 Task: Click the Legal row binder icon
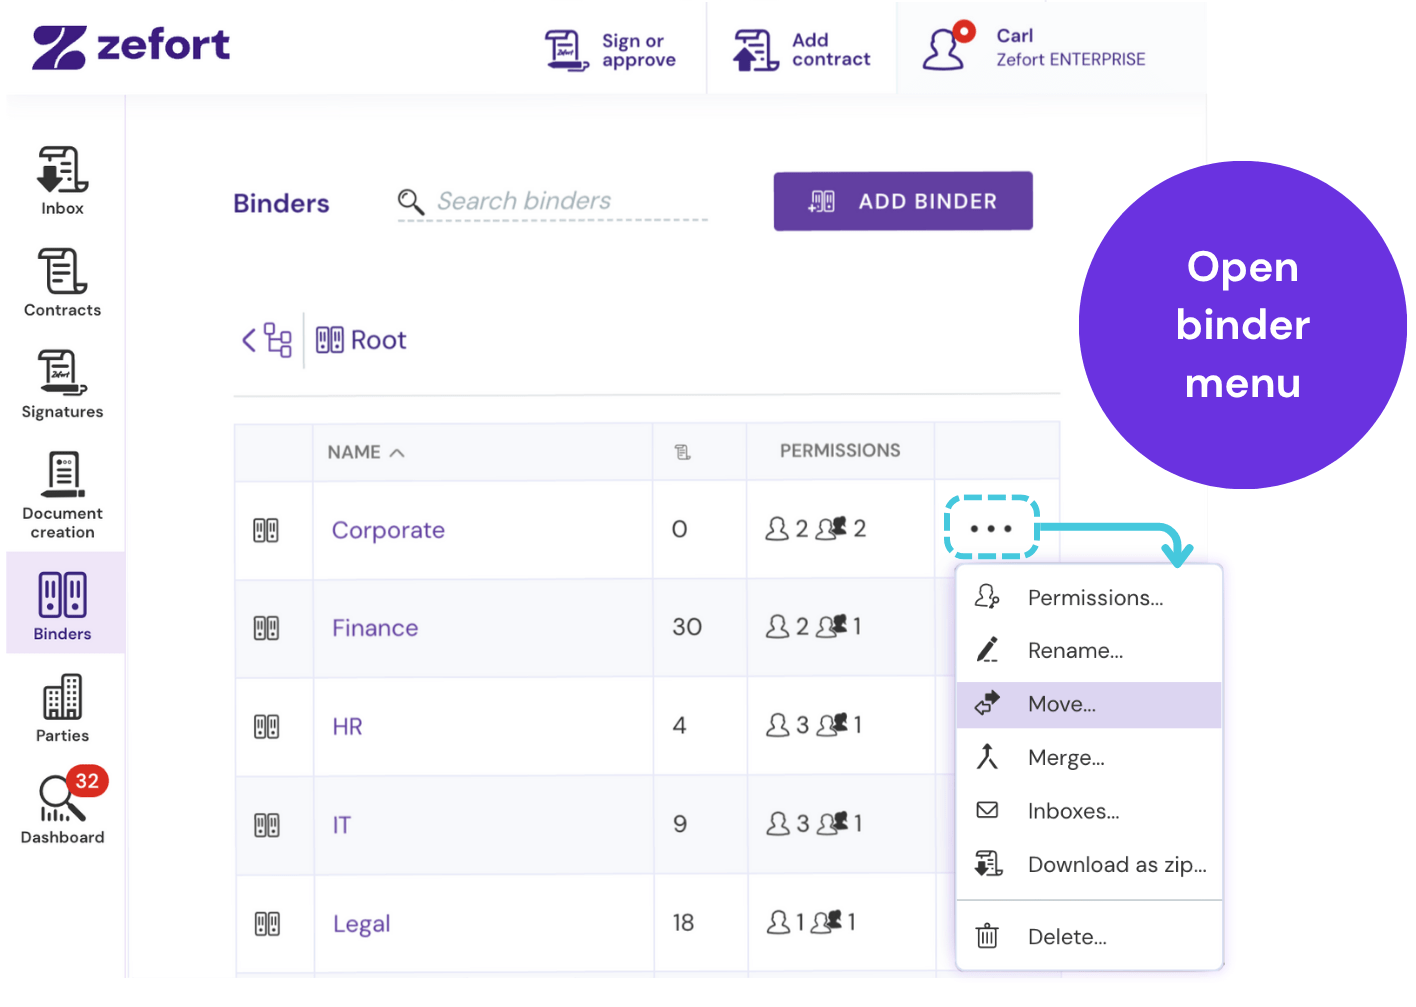tap(267, 923)
